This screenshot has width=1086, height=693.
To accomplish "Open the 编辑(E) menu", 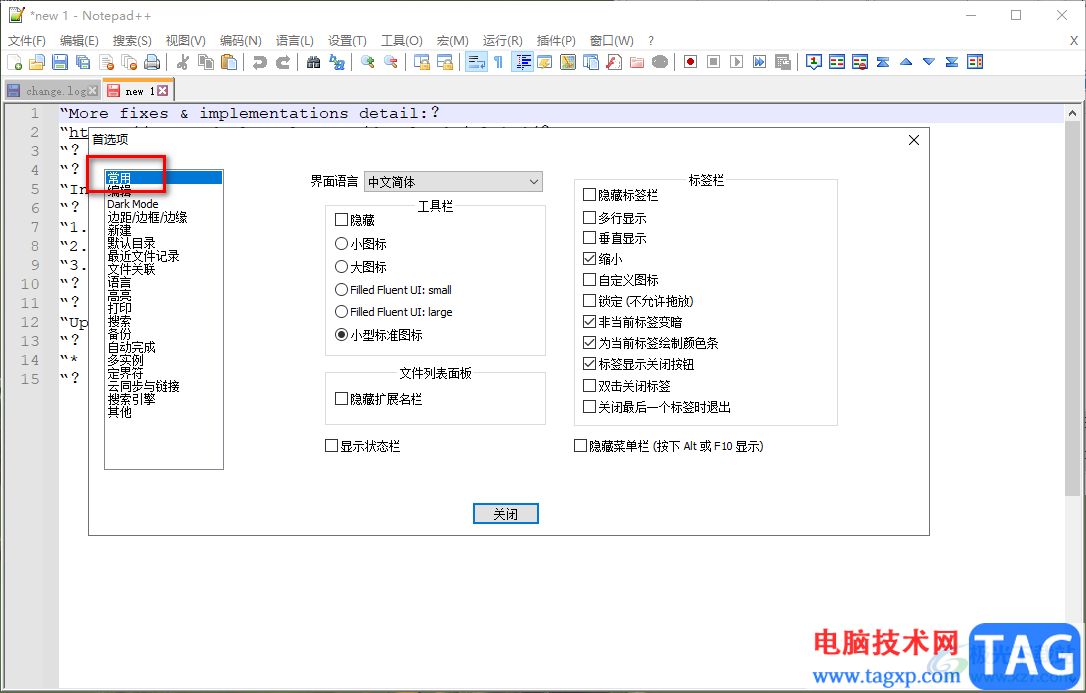I will (79, 41).
